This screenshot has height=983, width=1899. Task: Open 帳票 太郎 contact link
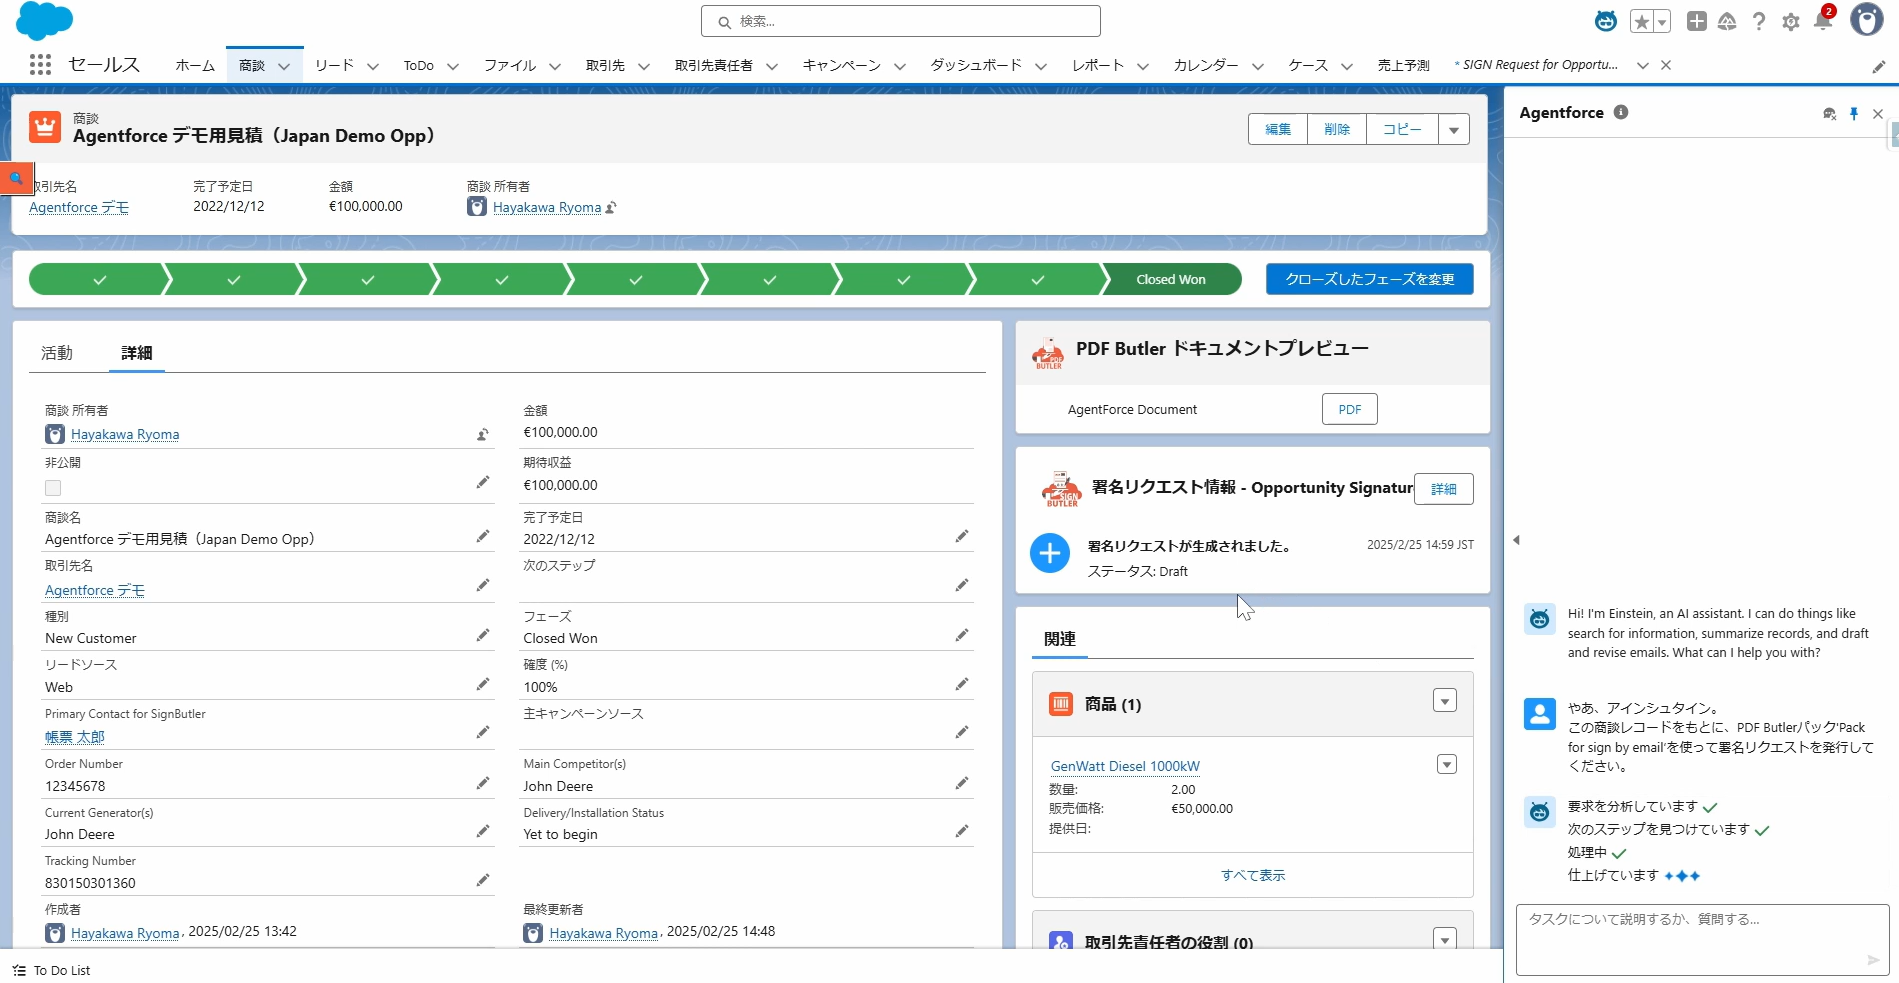pos(75,737)
